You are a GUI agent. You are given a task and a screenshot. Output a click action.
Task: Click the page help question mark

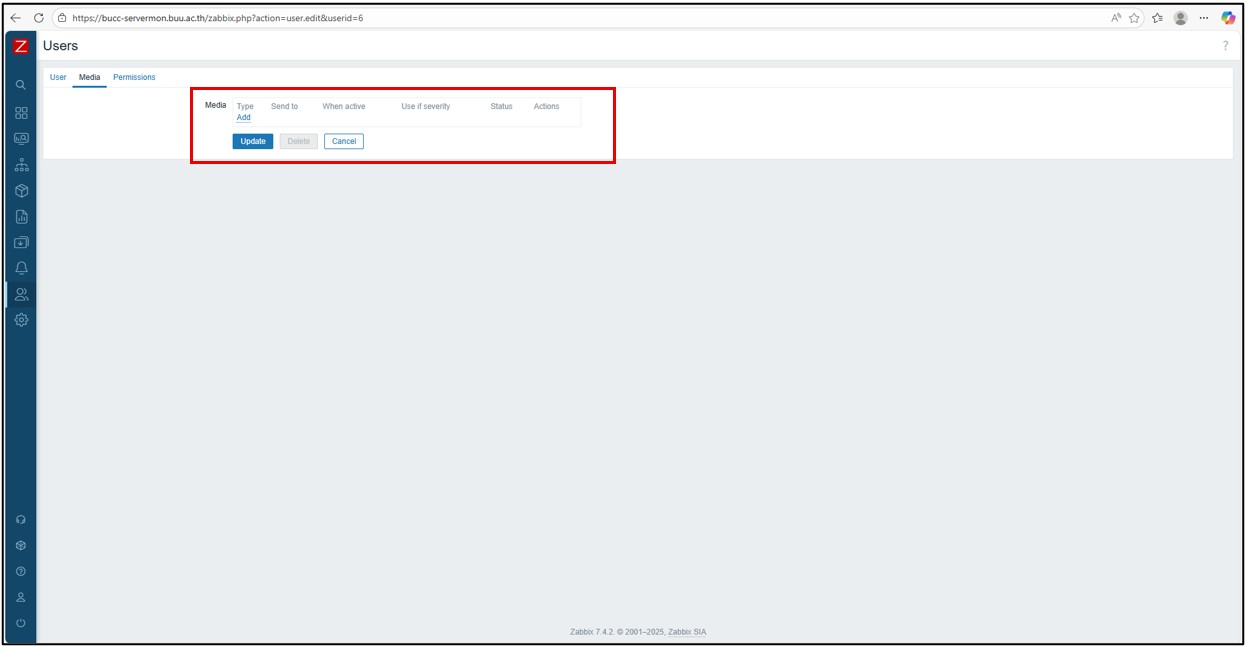click(1225, 46)
